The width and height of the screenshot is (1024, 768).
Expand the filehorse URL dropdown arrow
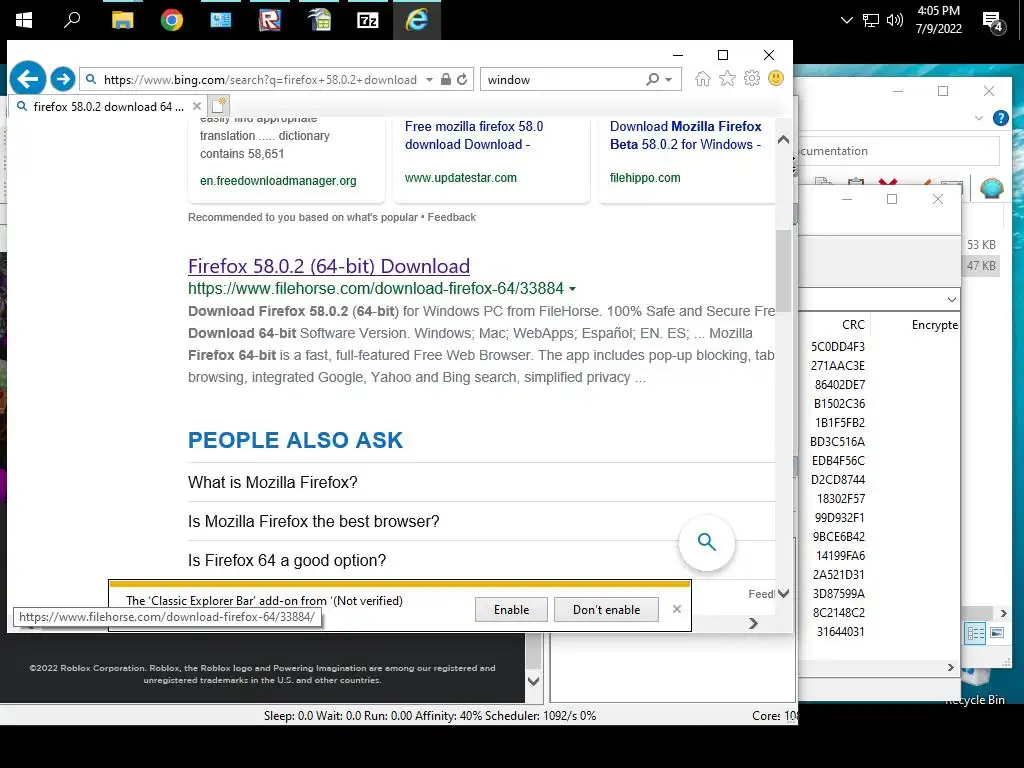(x=573, y=289)
